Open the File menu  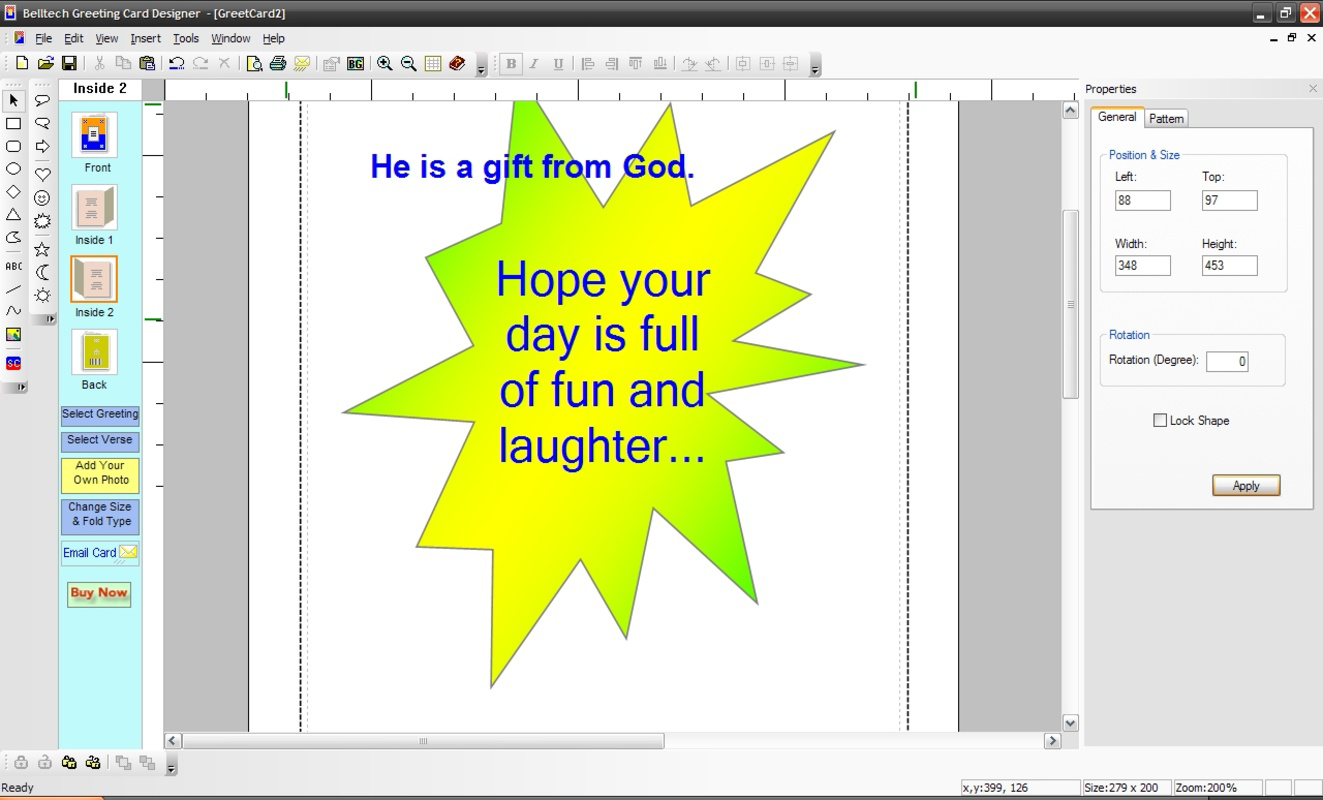point(43,38)
